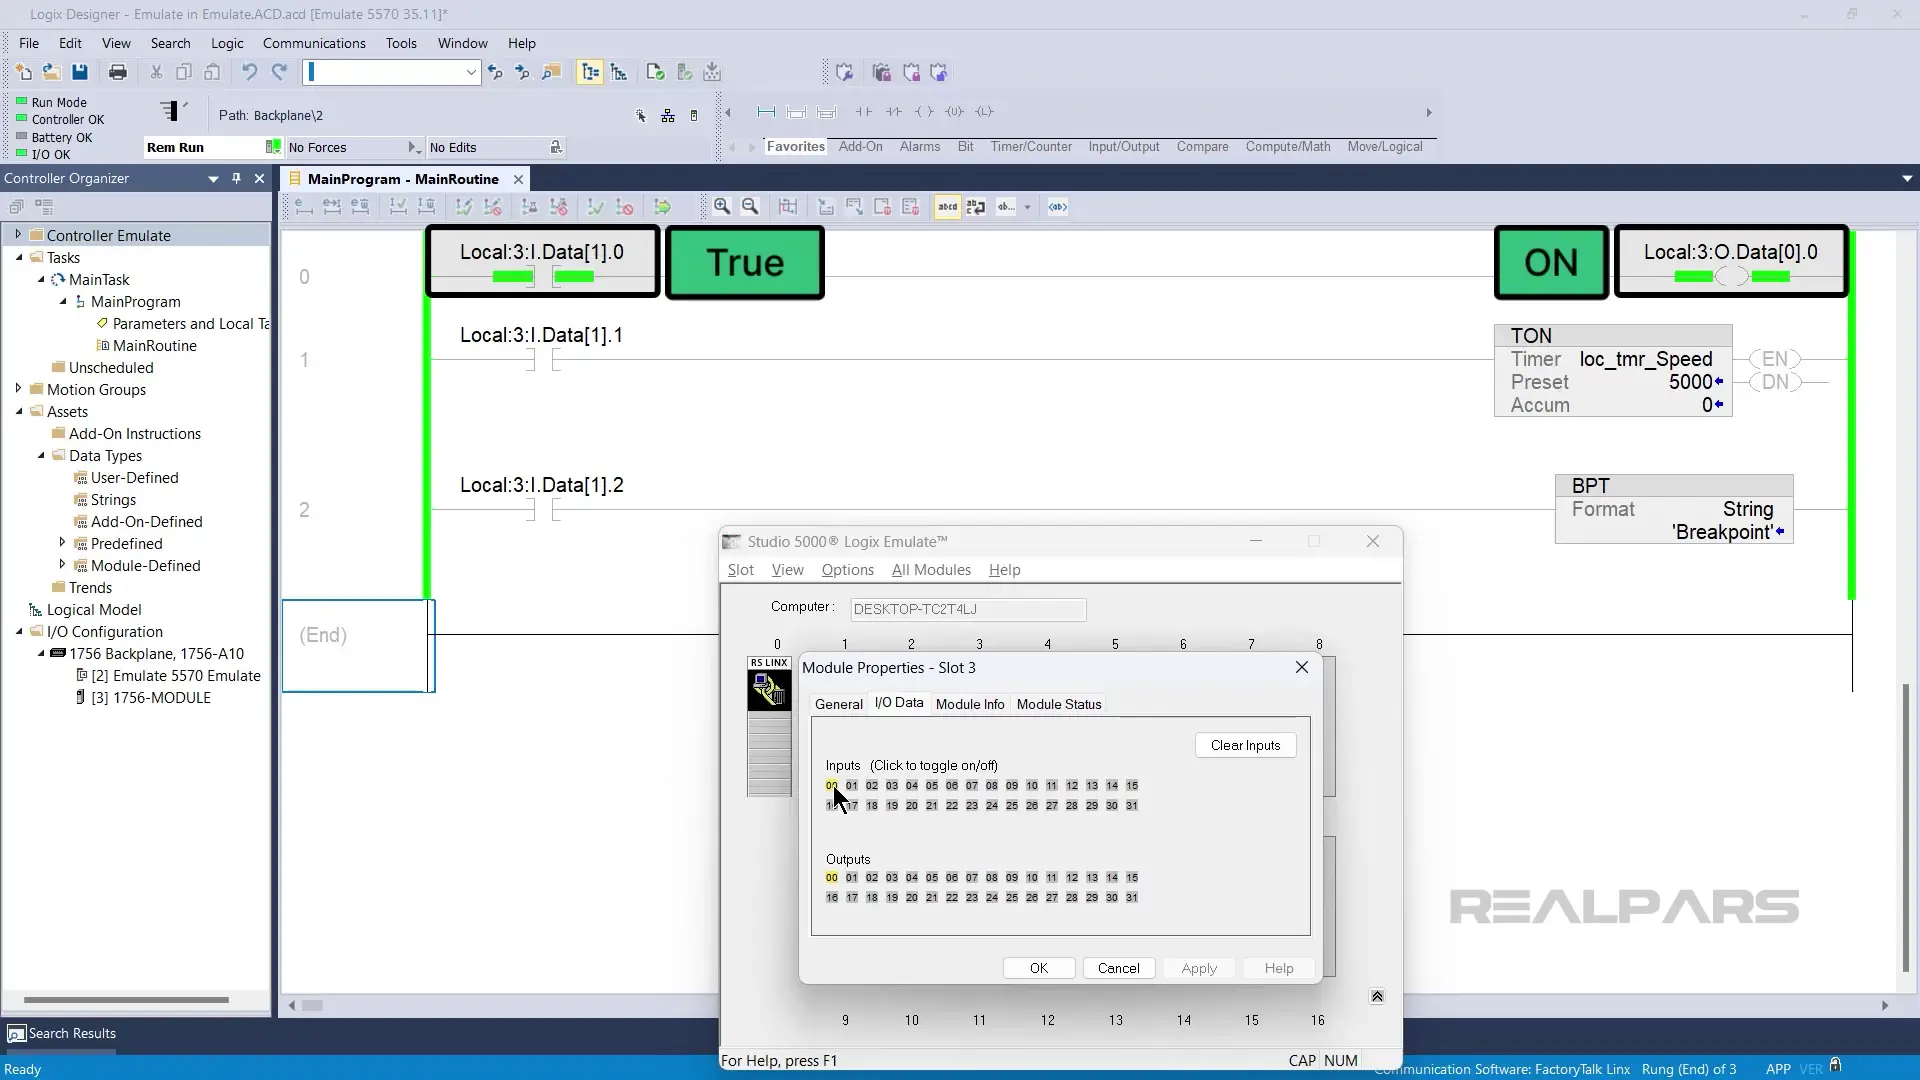Viewport: 1920px width, 1080px height.
Task: Click Cancel in Module Properties dialog
Action: coord(1118,968)
